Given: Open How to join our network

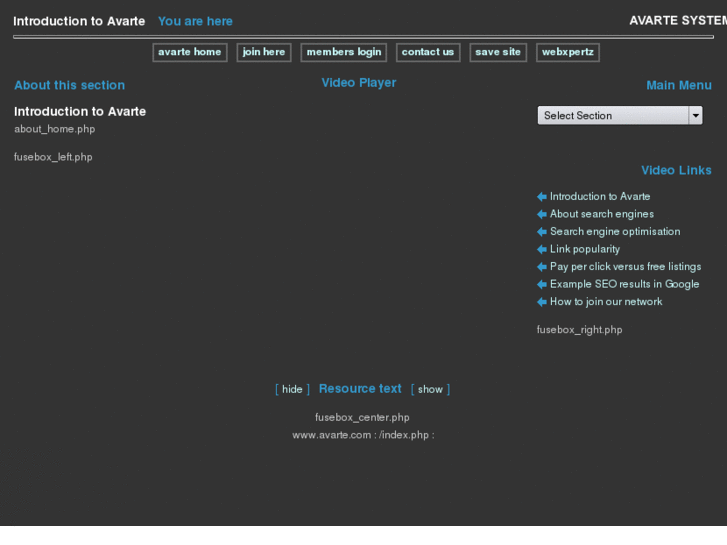Looking at the screenshot, I should point(606,302).
